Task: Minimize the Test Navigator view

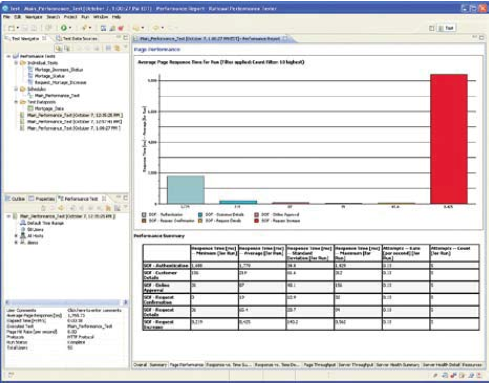Action: pyautogui.click(x=119, y=38)
